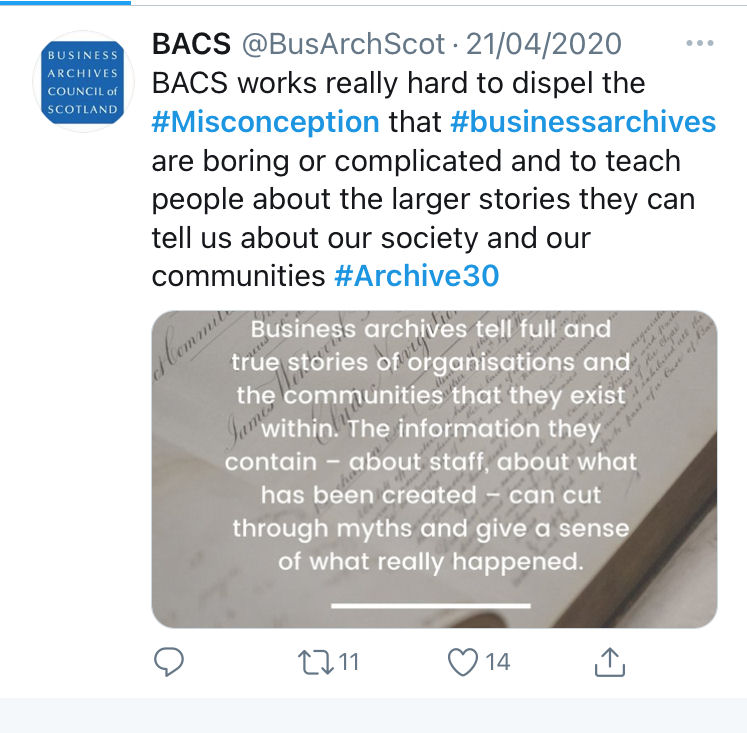Click the blue loading progress bar at top
The image size is (747, 733).
coord(65,2)
